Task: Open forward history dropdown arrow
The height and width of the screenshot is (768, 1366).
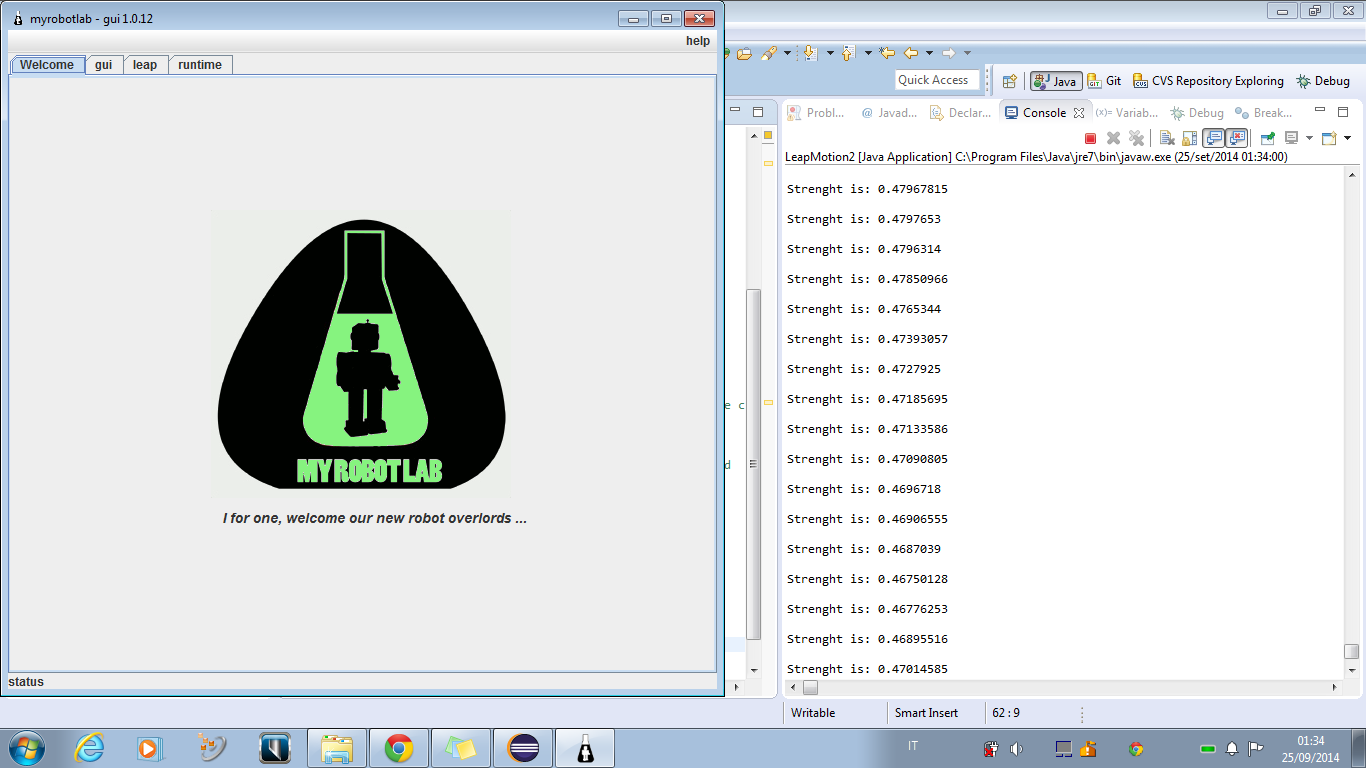Action: (967, 53)
